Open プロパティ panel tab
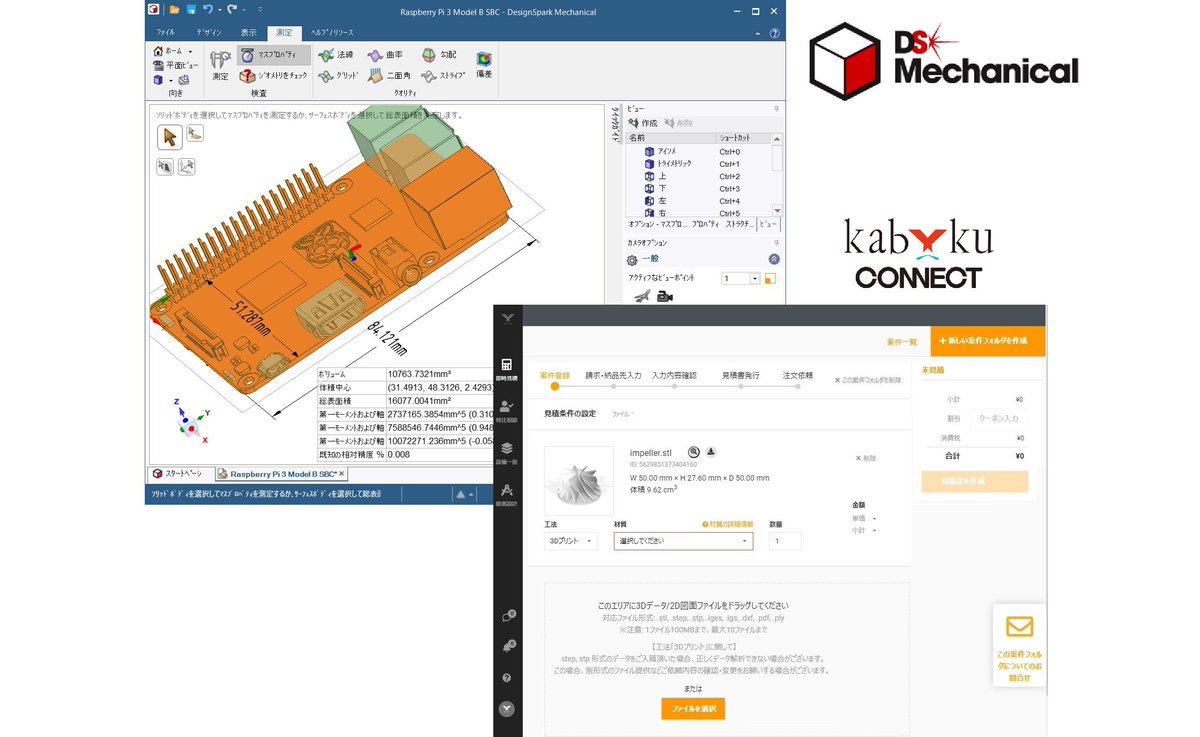Viewport: 1200px width, 737px height. (705, 225)
